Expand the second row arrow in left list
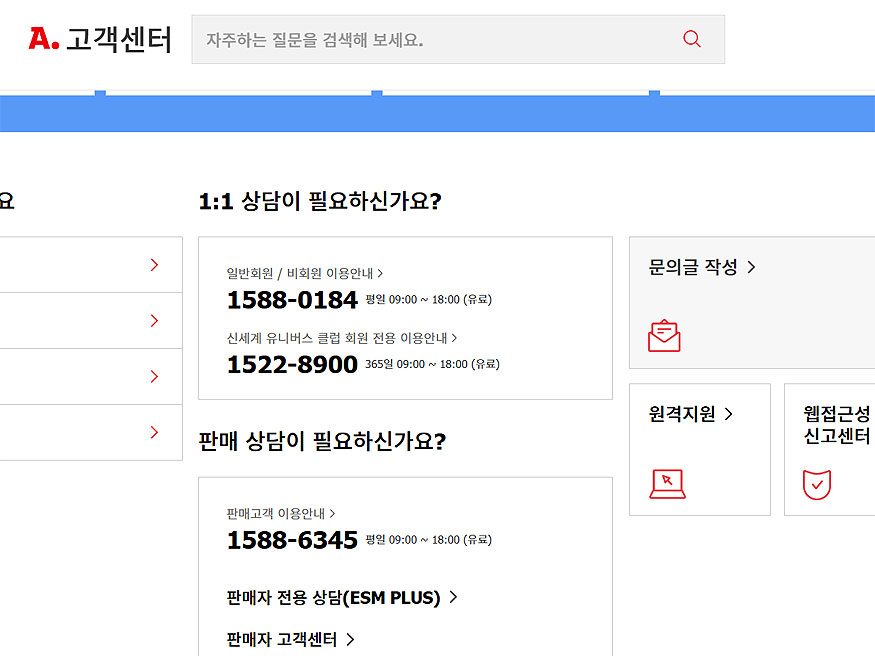875x656 pixels. tap(154, 321)
